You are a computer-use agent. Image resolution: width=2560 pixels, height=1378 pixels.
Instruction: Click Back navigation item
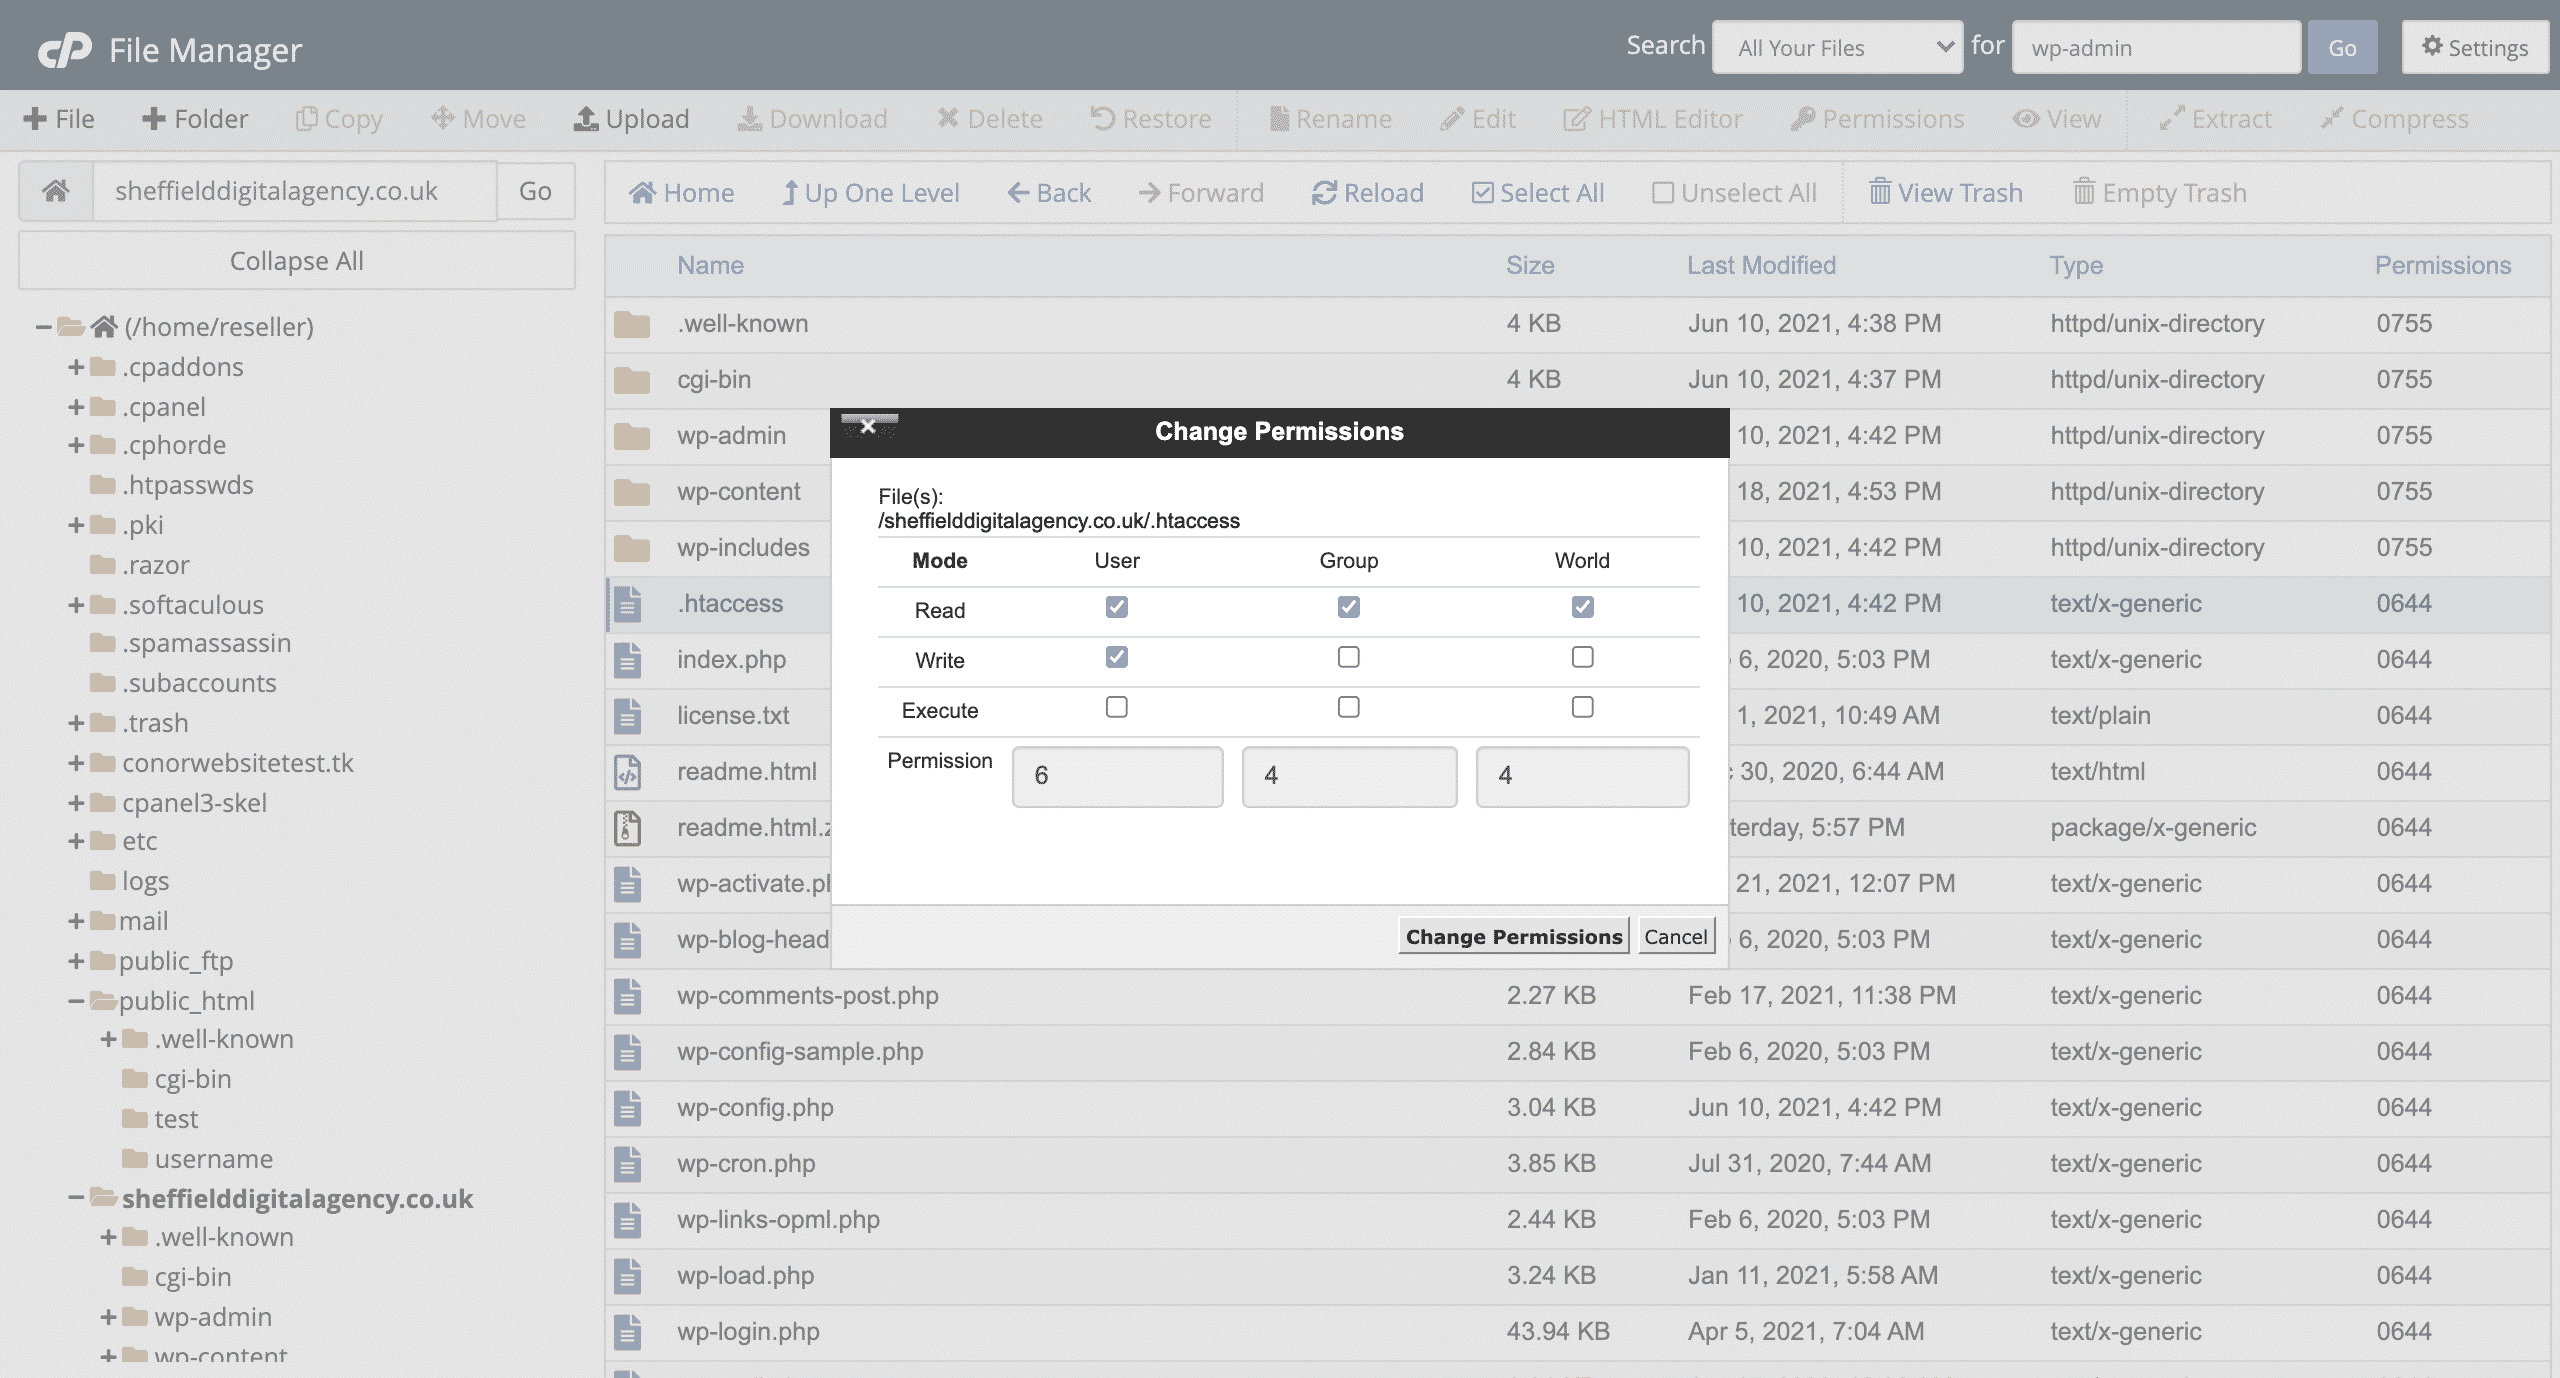[1049, 192]
